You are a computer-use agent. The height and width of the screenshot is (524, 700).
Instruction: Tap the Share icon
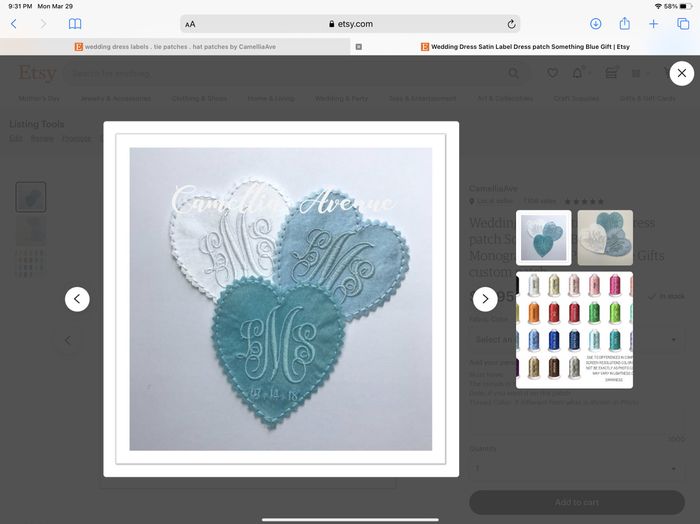625,24
